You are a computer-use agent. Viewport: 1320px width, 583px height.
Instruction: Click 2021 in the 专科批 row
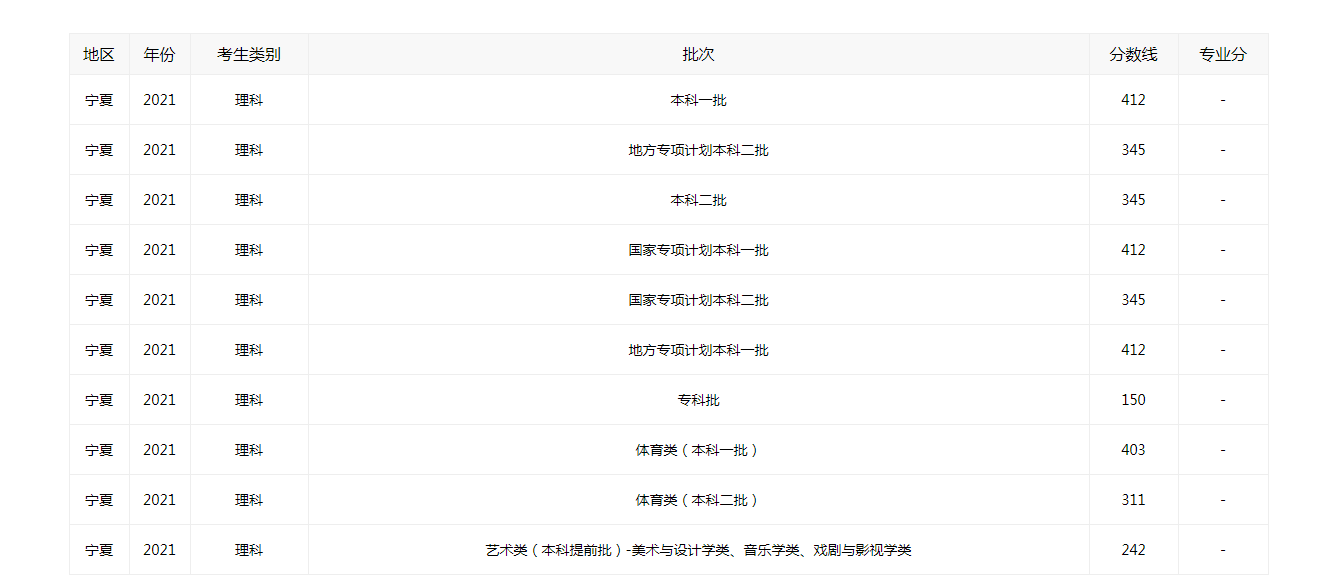tap(159, 400)
